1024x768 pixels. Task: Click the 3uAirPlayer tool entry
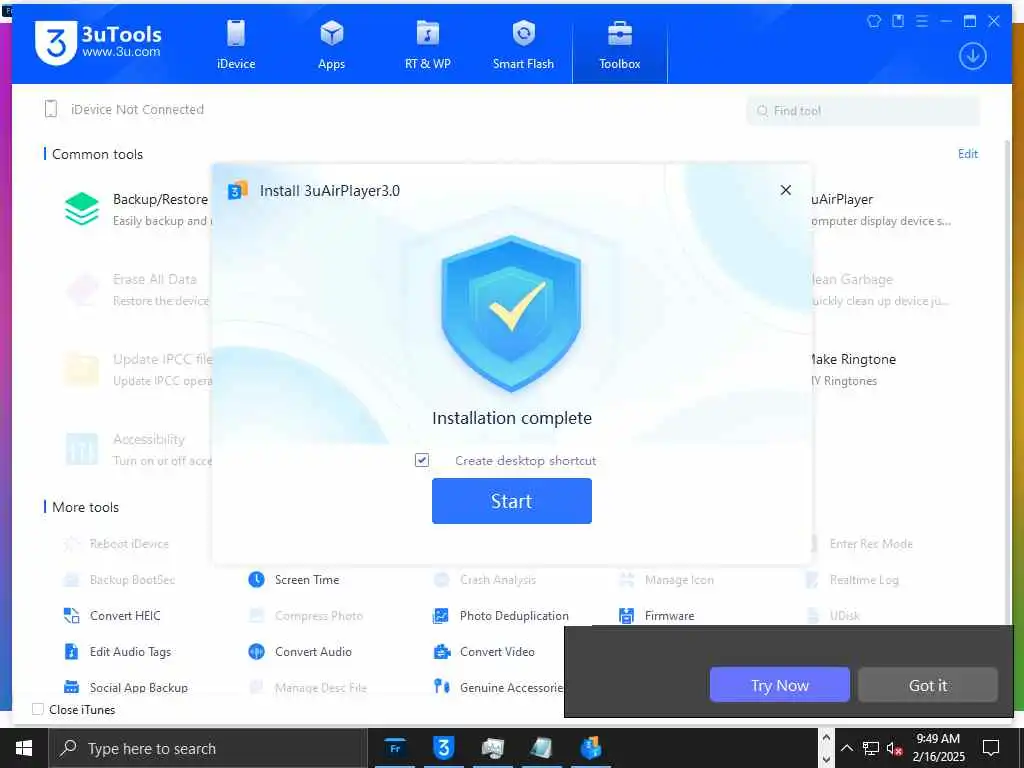pos(879,209)
